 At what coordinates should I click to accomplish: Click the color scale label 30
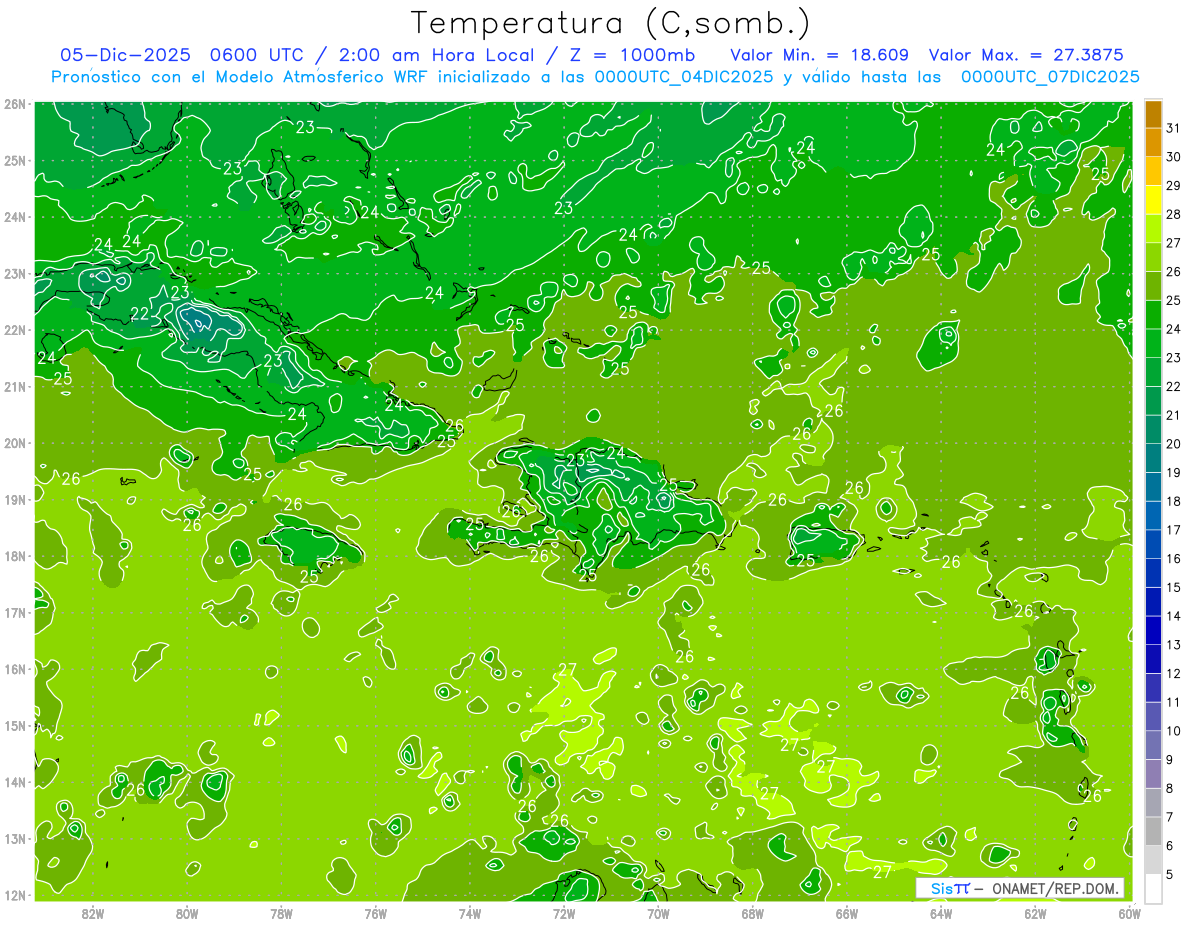coord(1173,157)
